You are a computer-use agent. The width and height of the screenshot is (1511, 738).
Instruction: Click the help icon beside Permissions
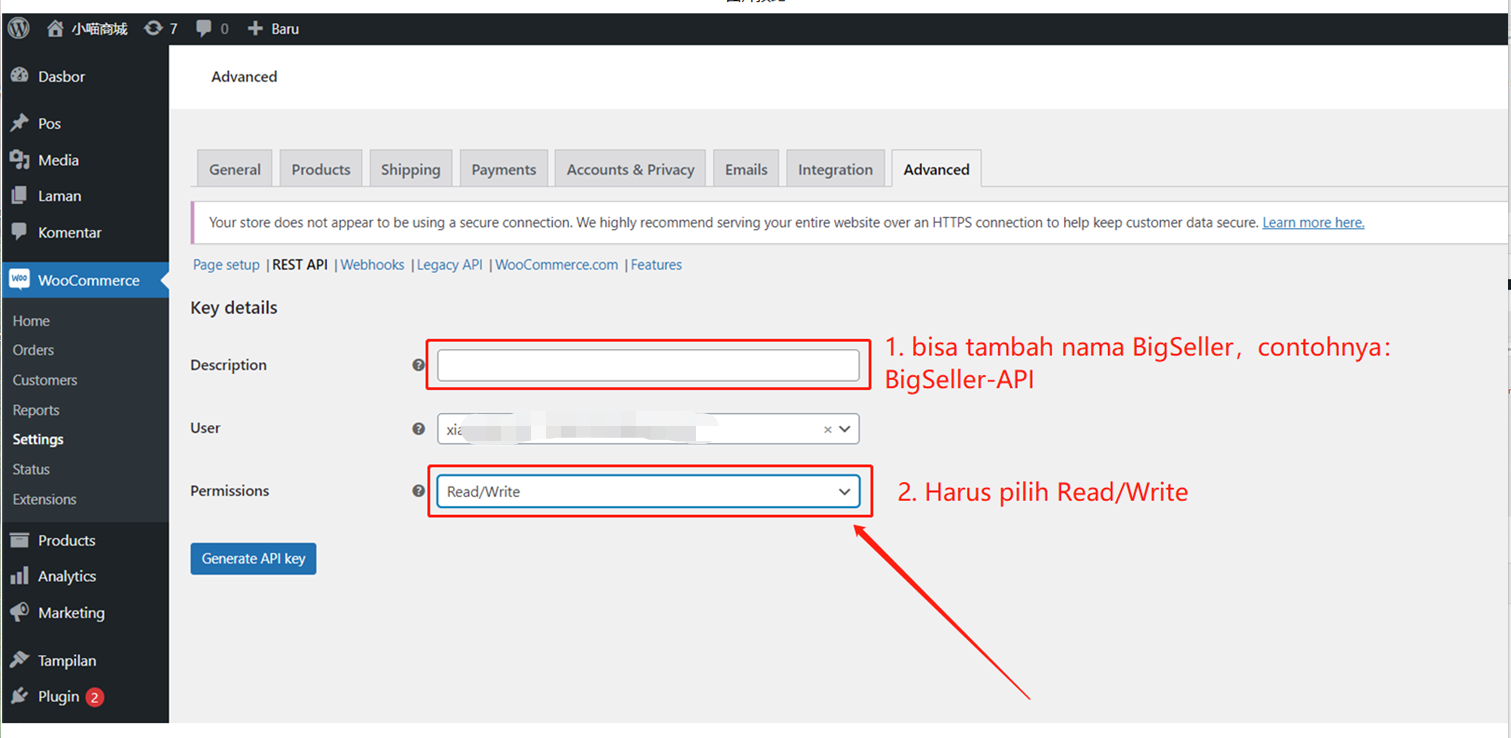419,491
